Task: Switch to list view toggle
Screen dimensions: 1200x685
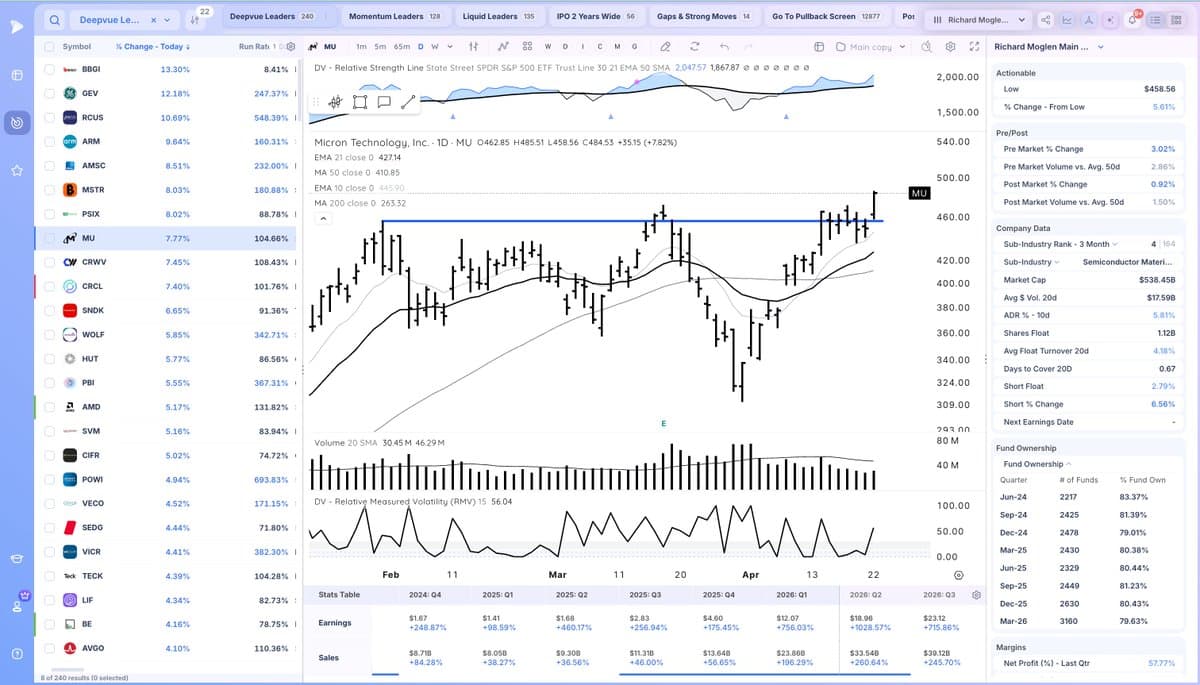Action: [1157, 19]
